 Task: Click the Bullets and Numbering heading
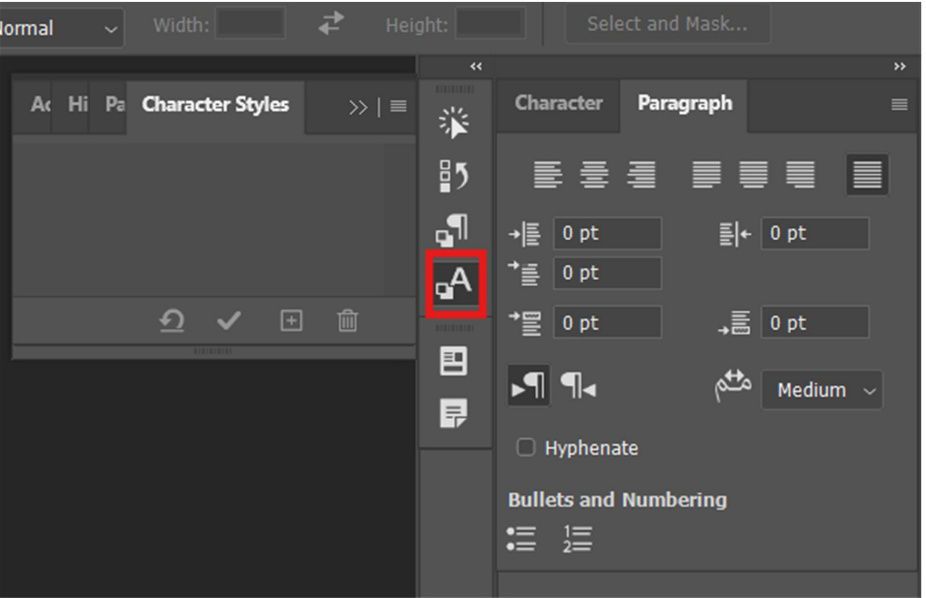pos(618,499)
